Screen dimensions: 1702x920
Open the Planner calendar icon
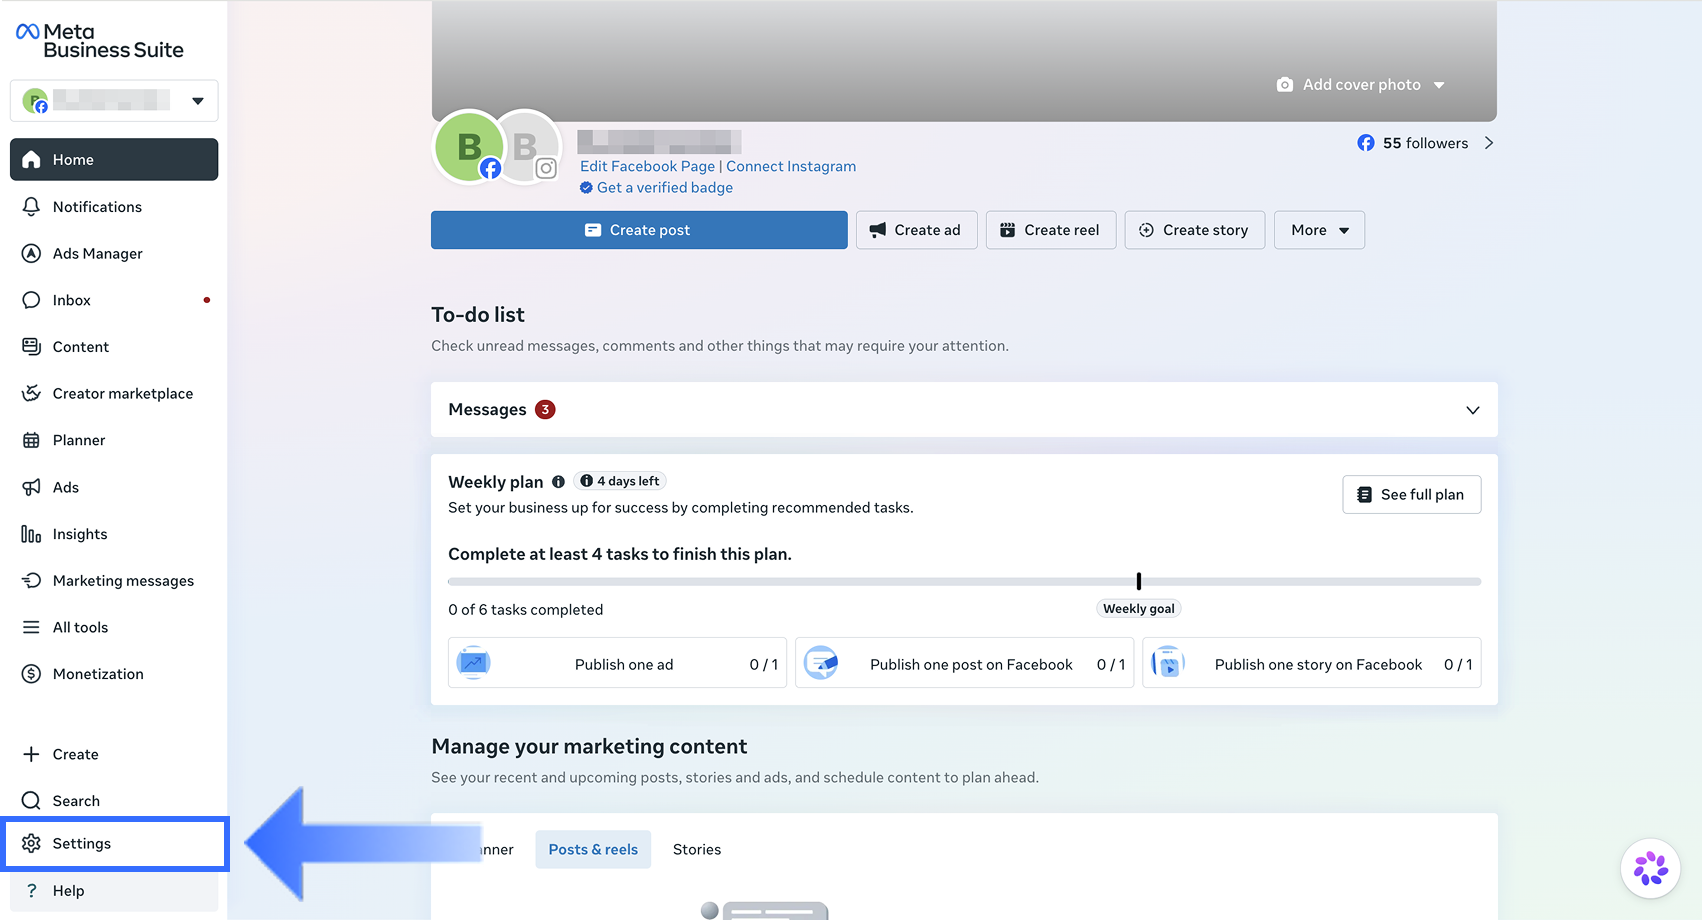(31, 440)
